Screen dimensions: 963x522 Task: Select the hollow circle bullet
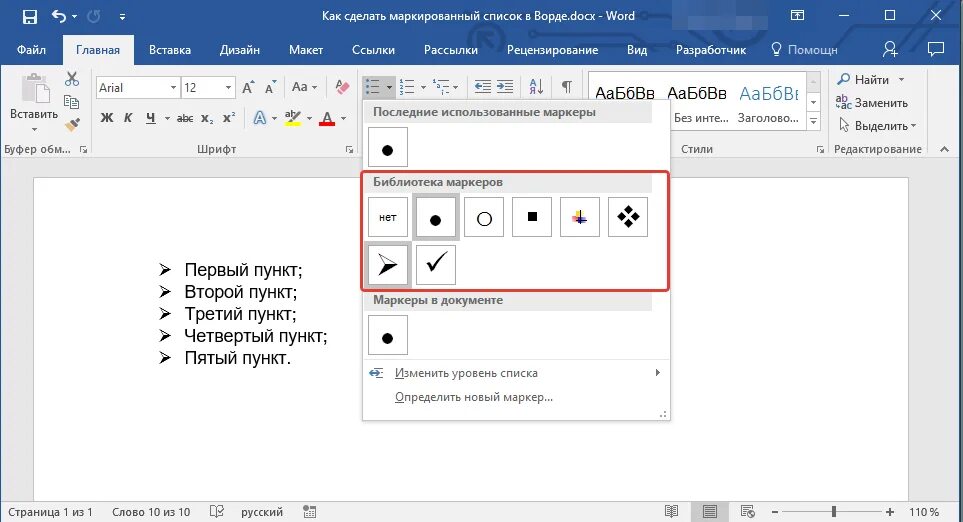[484, 217]
